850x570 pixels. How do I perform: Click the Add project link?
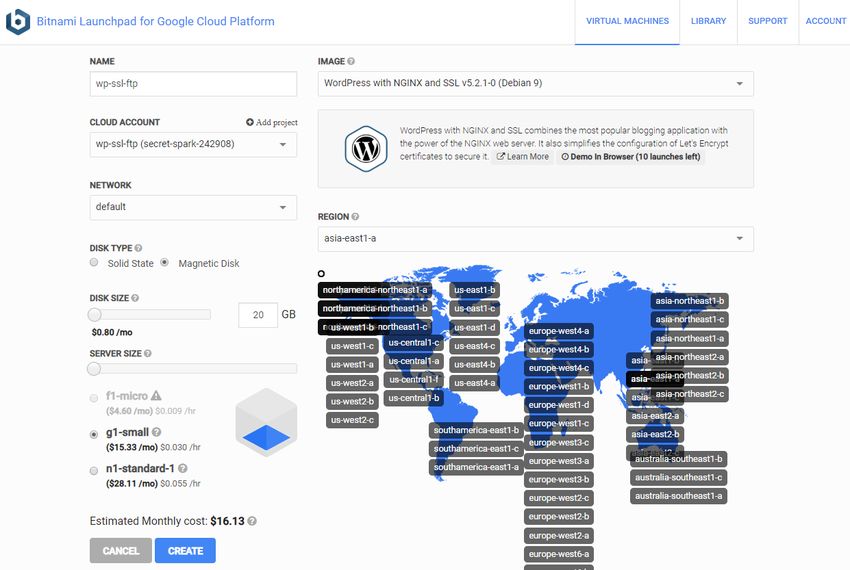click(x=272, y=122)
